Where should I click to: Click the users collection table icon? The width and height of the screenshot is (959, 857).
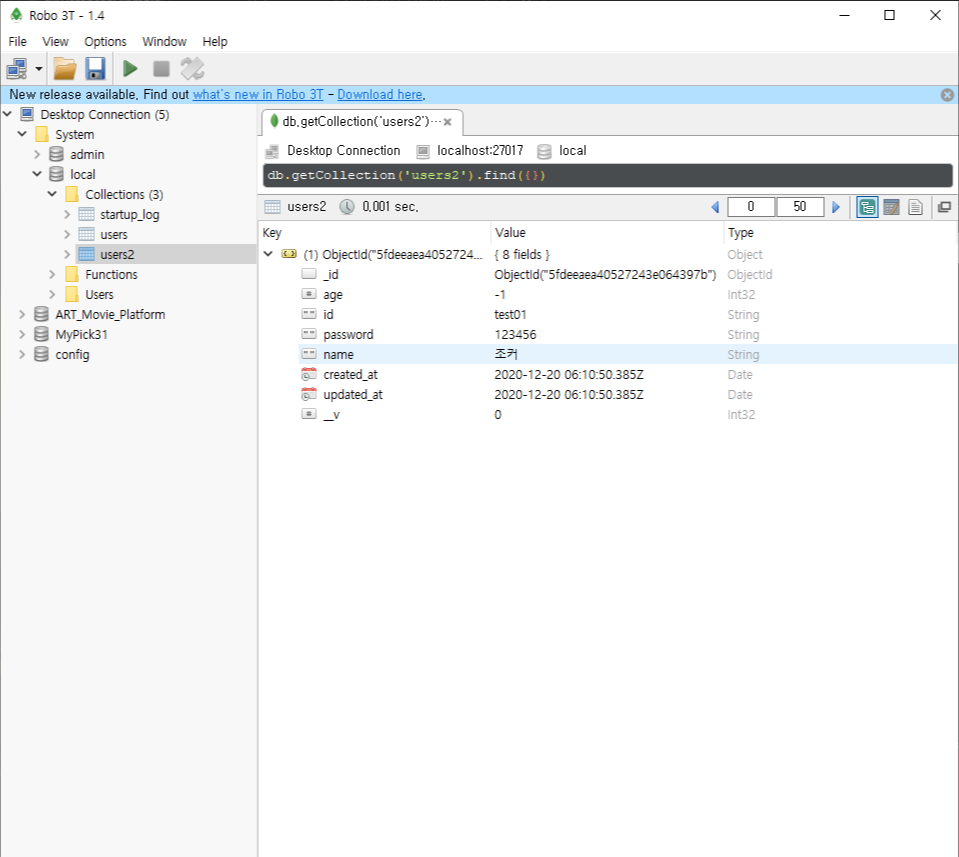(87, 234)
